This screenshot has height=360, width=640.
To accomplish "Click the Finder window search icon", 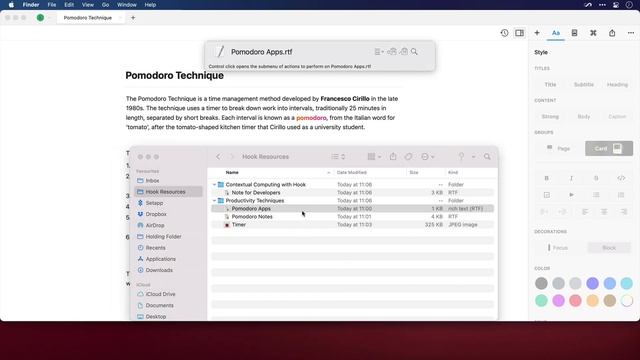I will 487,157.
